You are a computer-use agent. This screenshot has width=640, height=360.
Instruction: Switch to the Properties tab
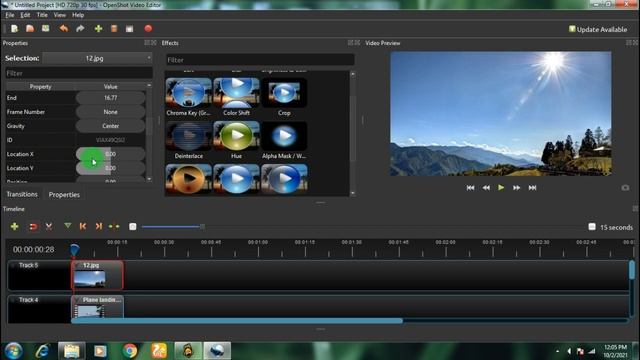[x=64, y=195]
